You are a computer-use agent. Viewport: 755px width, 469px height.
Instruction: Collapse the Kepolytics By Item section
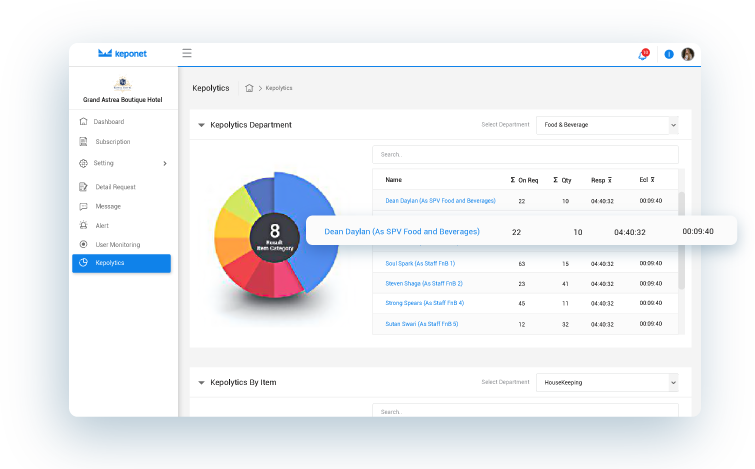coord(201,382)
